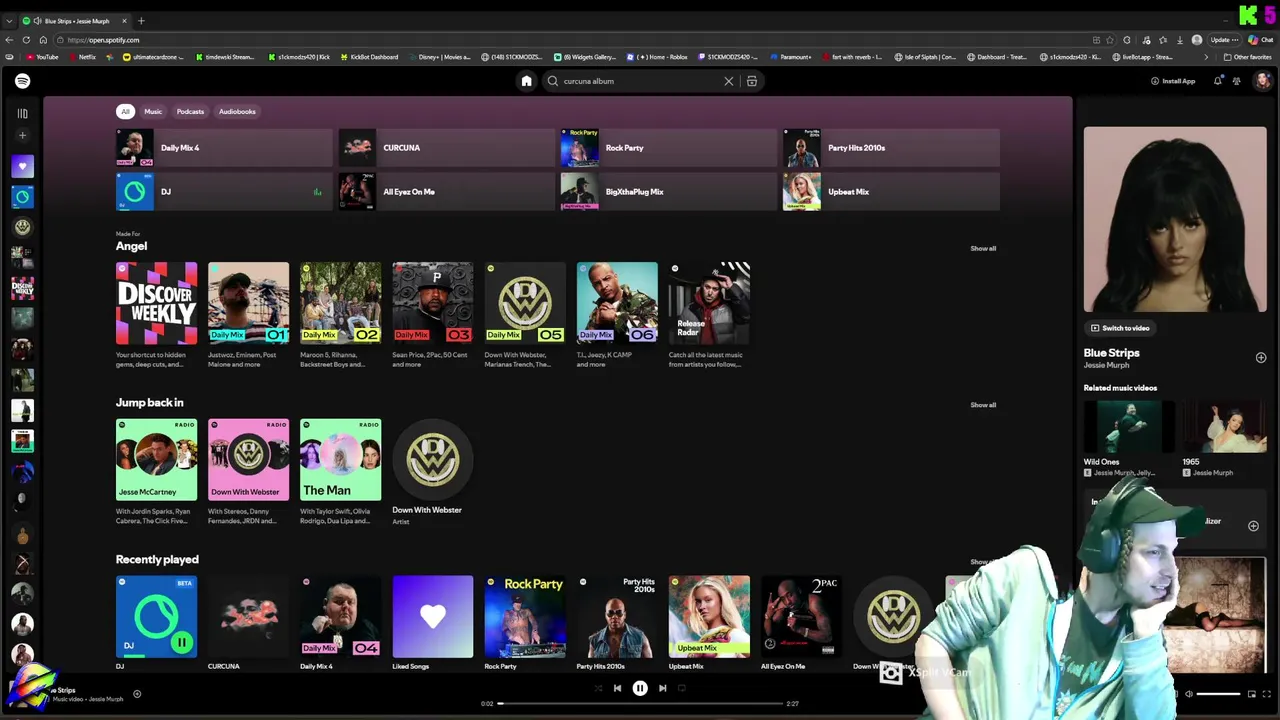Open Liked Songs in sidebar

click(x=22, y=166)
